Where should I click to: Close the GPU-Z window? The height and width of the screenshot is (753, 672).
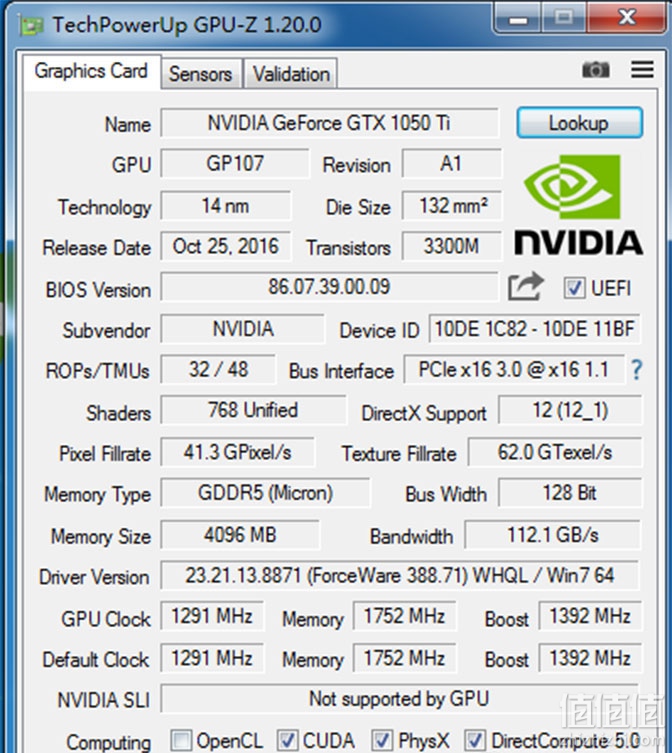(627, 18)
